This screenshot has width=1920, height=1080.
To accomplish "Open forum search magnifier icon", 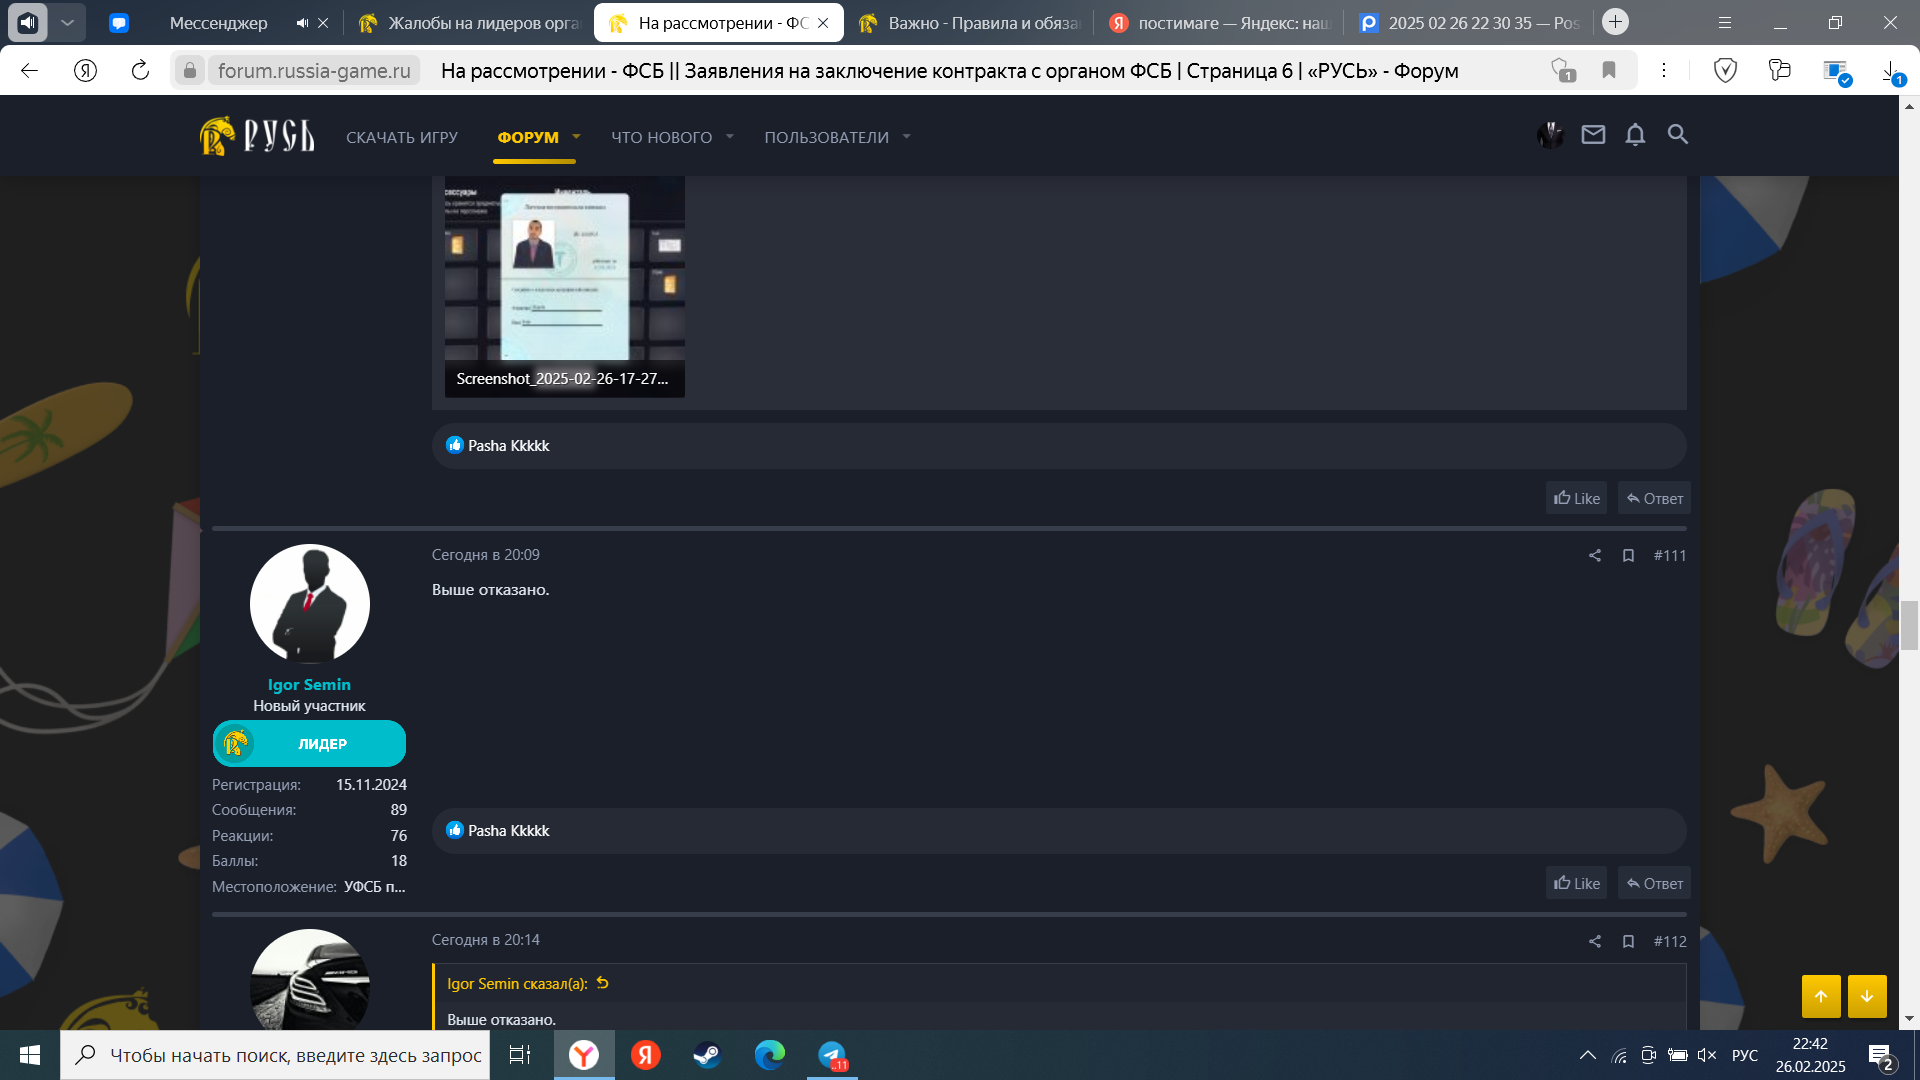I will (1677, 135).
